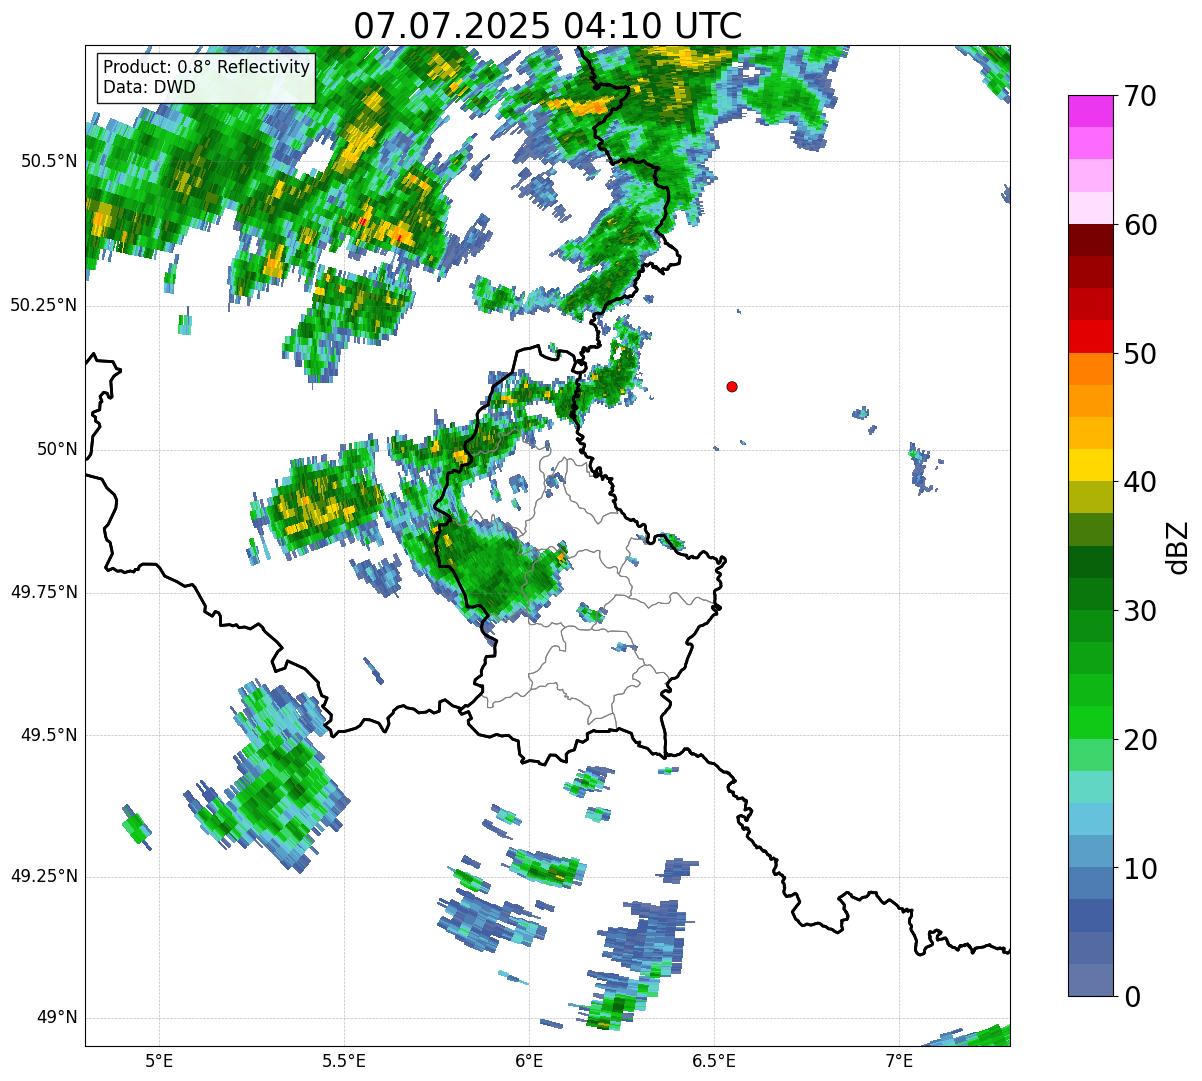Click the 5°E longitude label
The width and height of the screenshot is (1202, 1081).
pyautogui.click(x=159, y=1060)
